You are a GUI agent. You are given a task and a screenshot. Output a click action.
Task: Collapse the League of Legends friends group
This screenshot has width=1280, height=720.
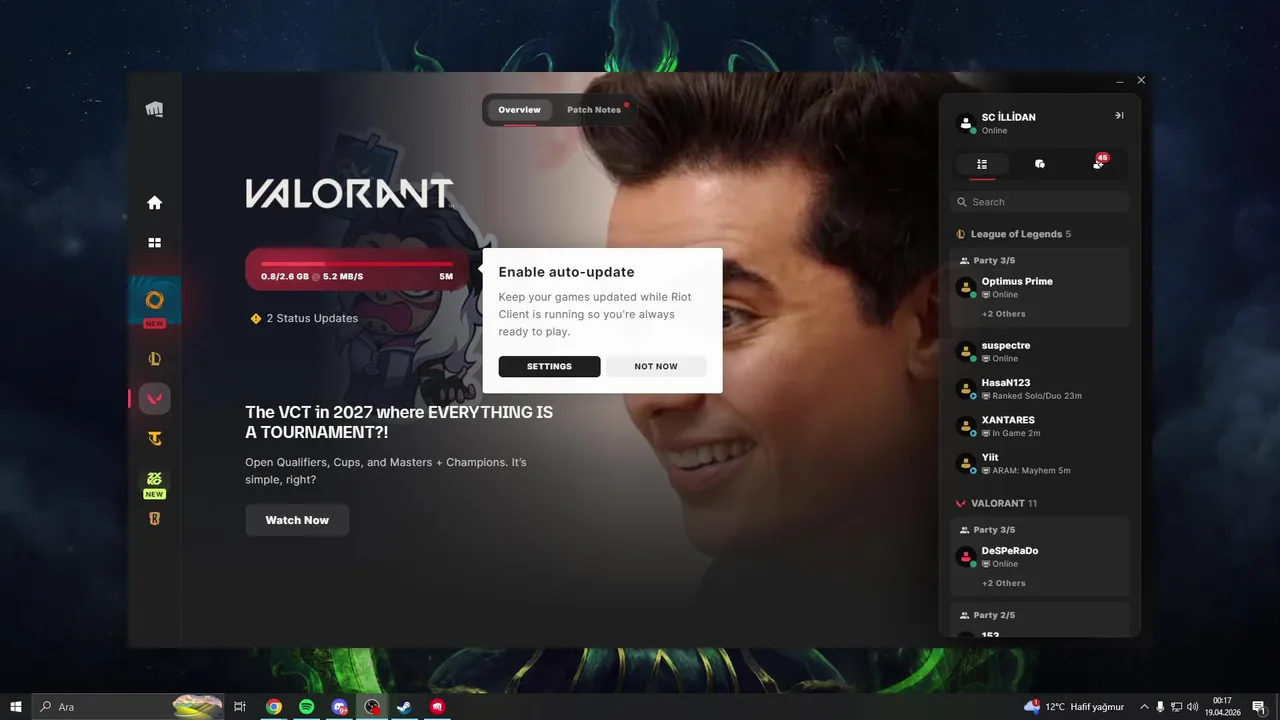point(1014,234)
